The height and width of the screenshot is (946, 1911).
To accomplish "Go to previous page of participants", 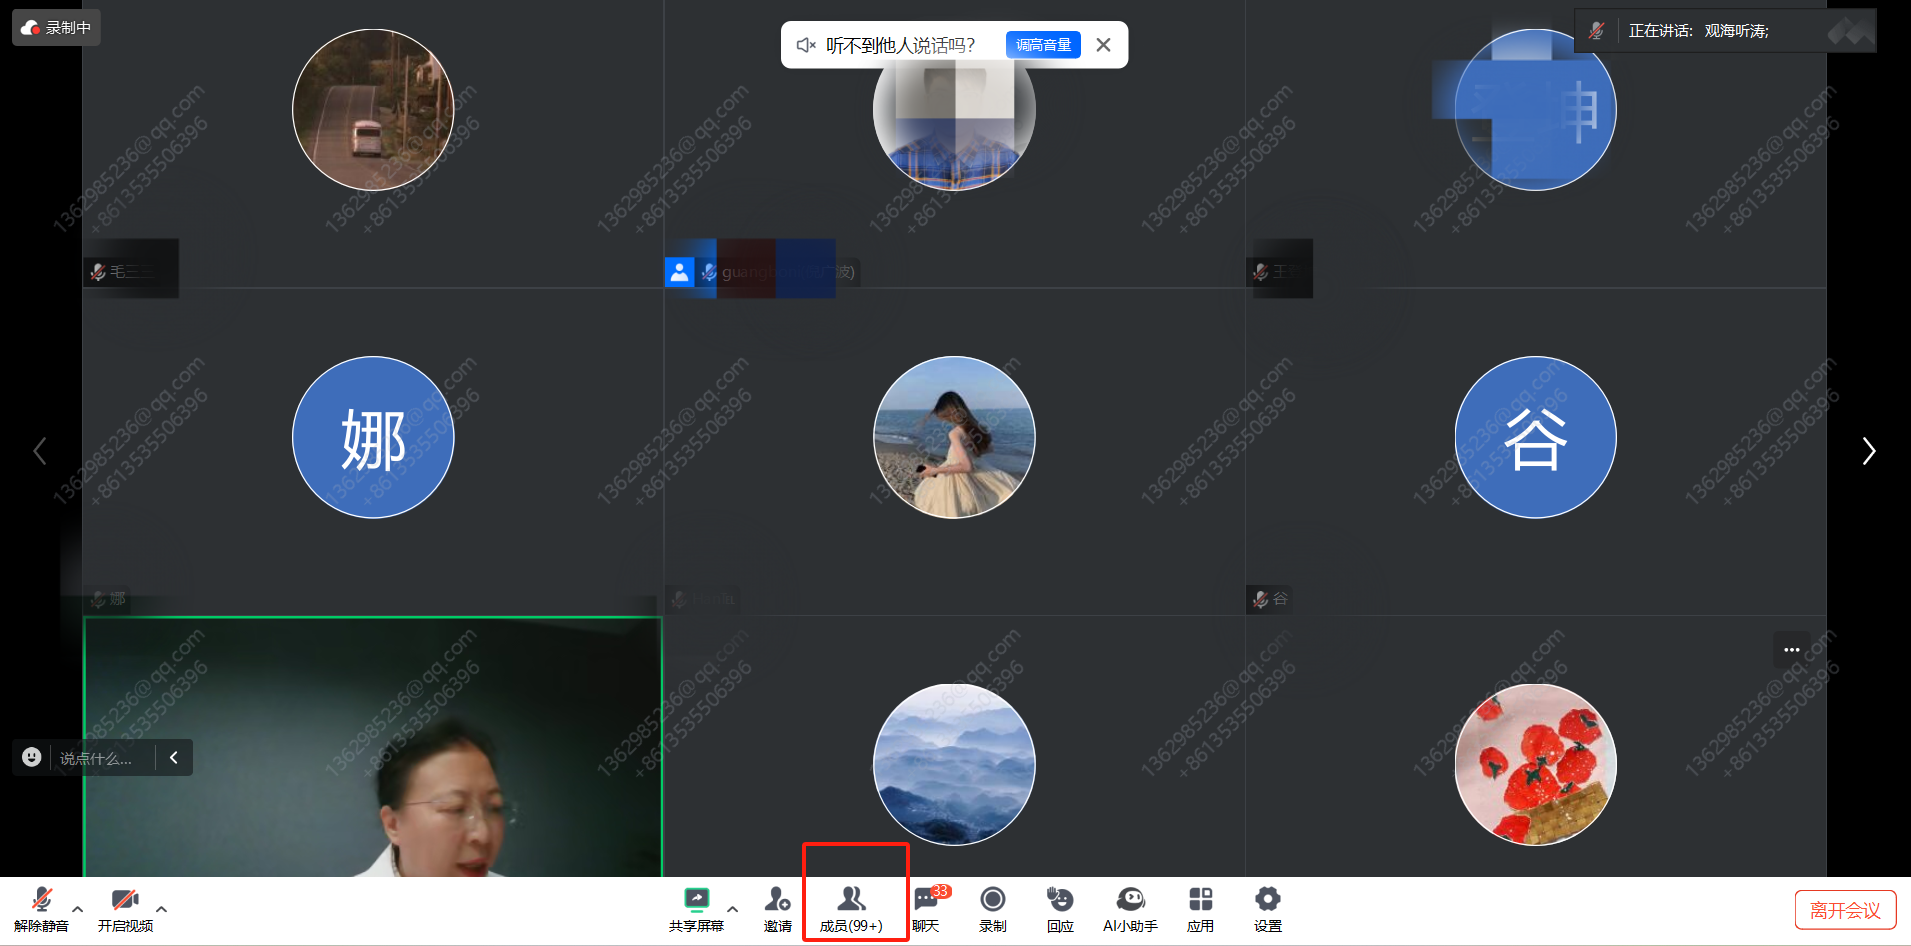I will click(x=40, y=451).
